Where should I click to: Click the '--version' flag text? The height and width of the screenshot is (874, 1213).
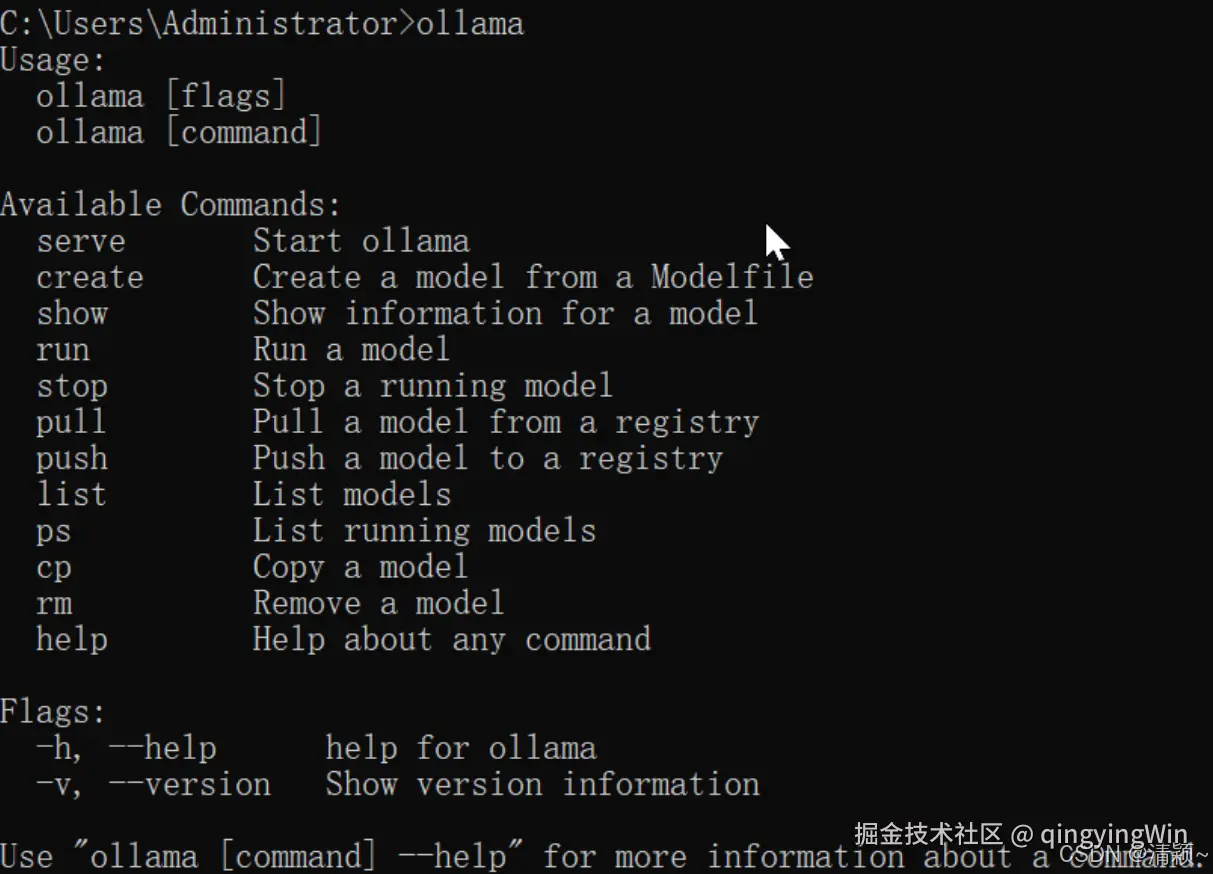pyautogui.click(x=189, y=784)
